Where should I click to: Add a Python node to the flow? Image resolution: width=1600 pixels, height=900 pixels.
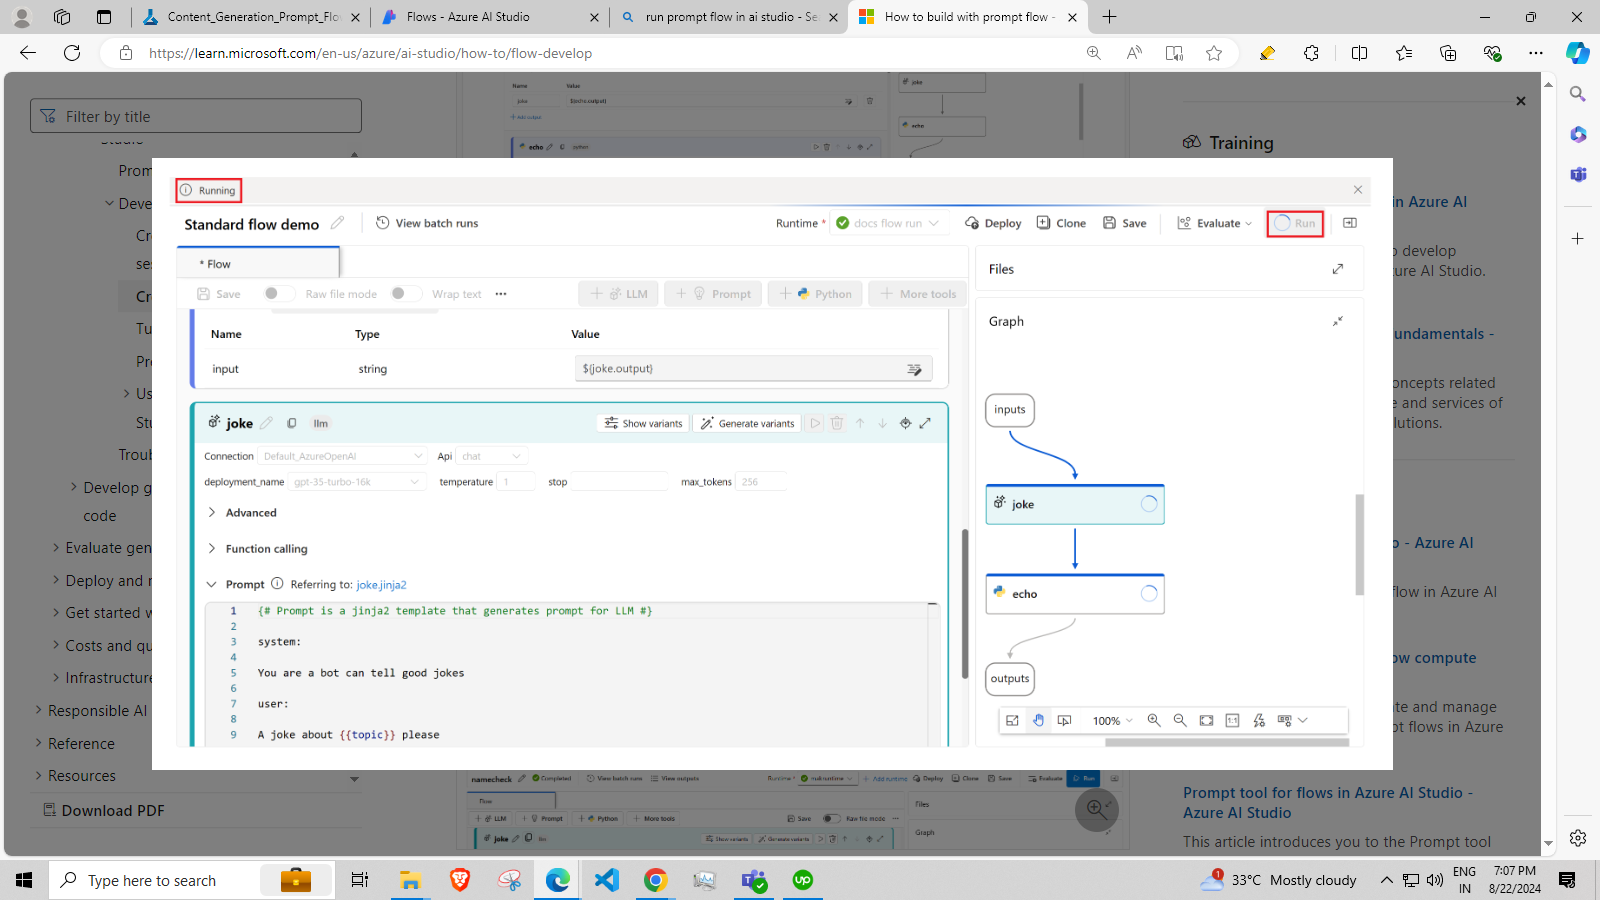[x=815, y=293]
